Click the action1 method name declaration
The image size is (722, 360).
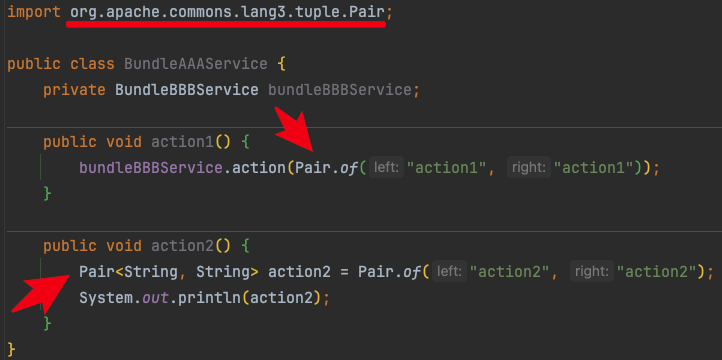tap(182, 142)
